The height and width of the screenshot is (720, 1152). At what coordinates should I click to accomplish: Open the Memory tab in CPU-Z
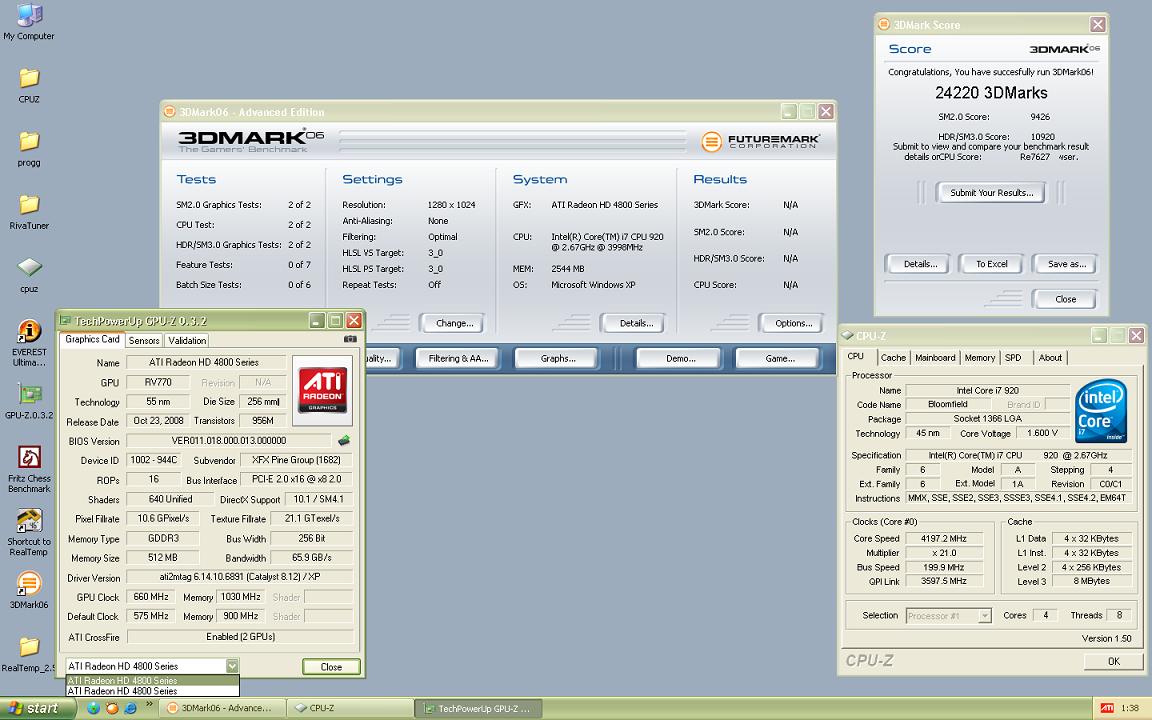click(979, 358)
